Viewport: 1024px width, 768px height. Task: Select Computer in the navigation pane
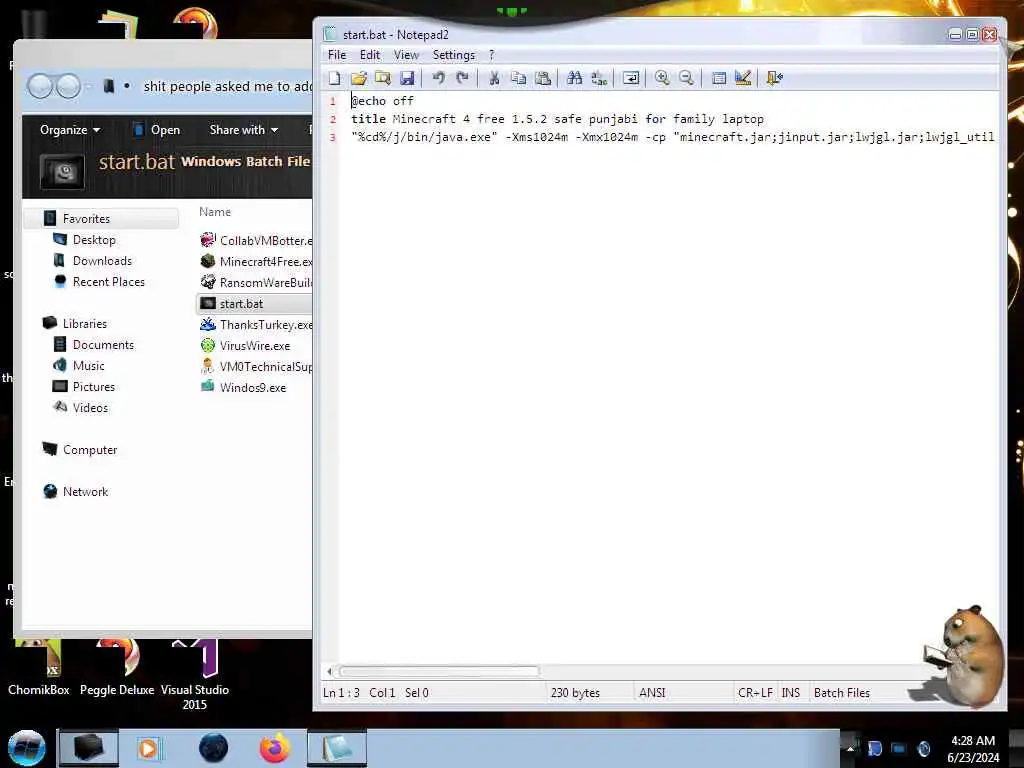tap(89, 450)
